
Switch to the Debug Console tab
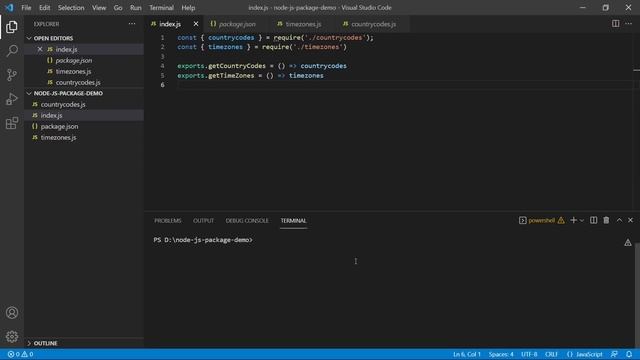(x=247, y=220)
